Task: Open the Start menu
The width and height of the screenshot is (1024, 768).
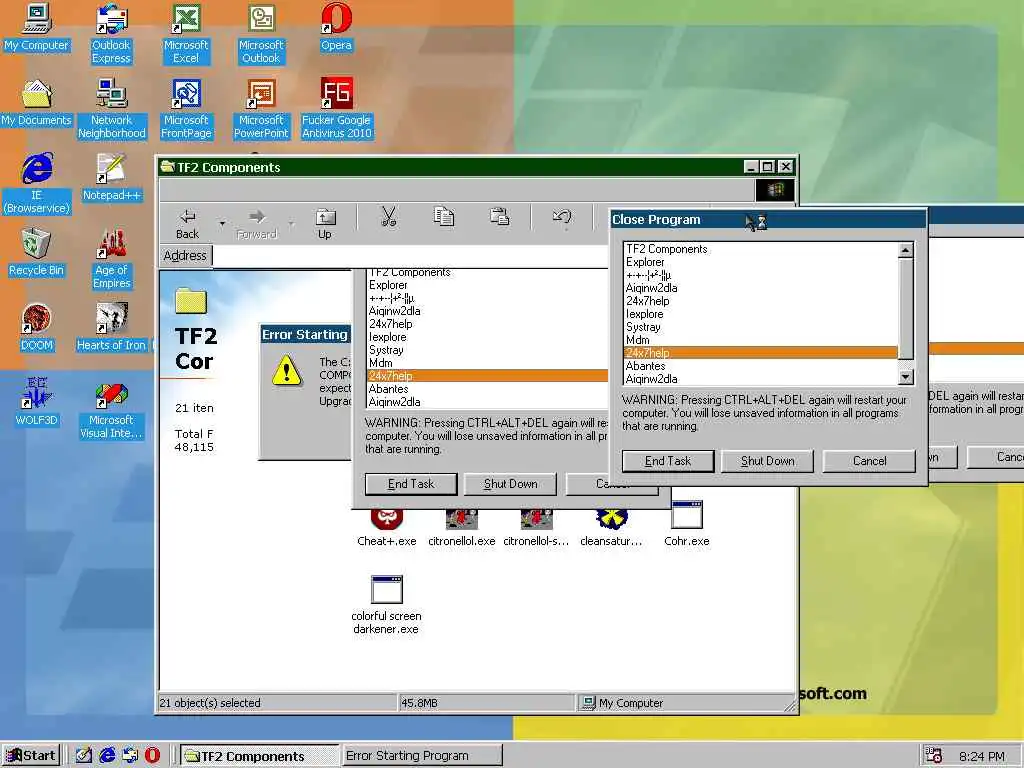Action: click(x=31, y=756)
